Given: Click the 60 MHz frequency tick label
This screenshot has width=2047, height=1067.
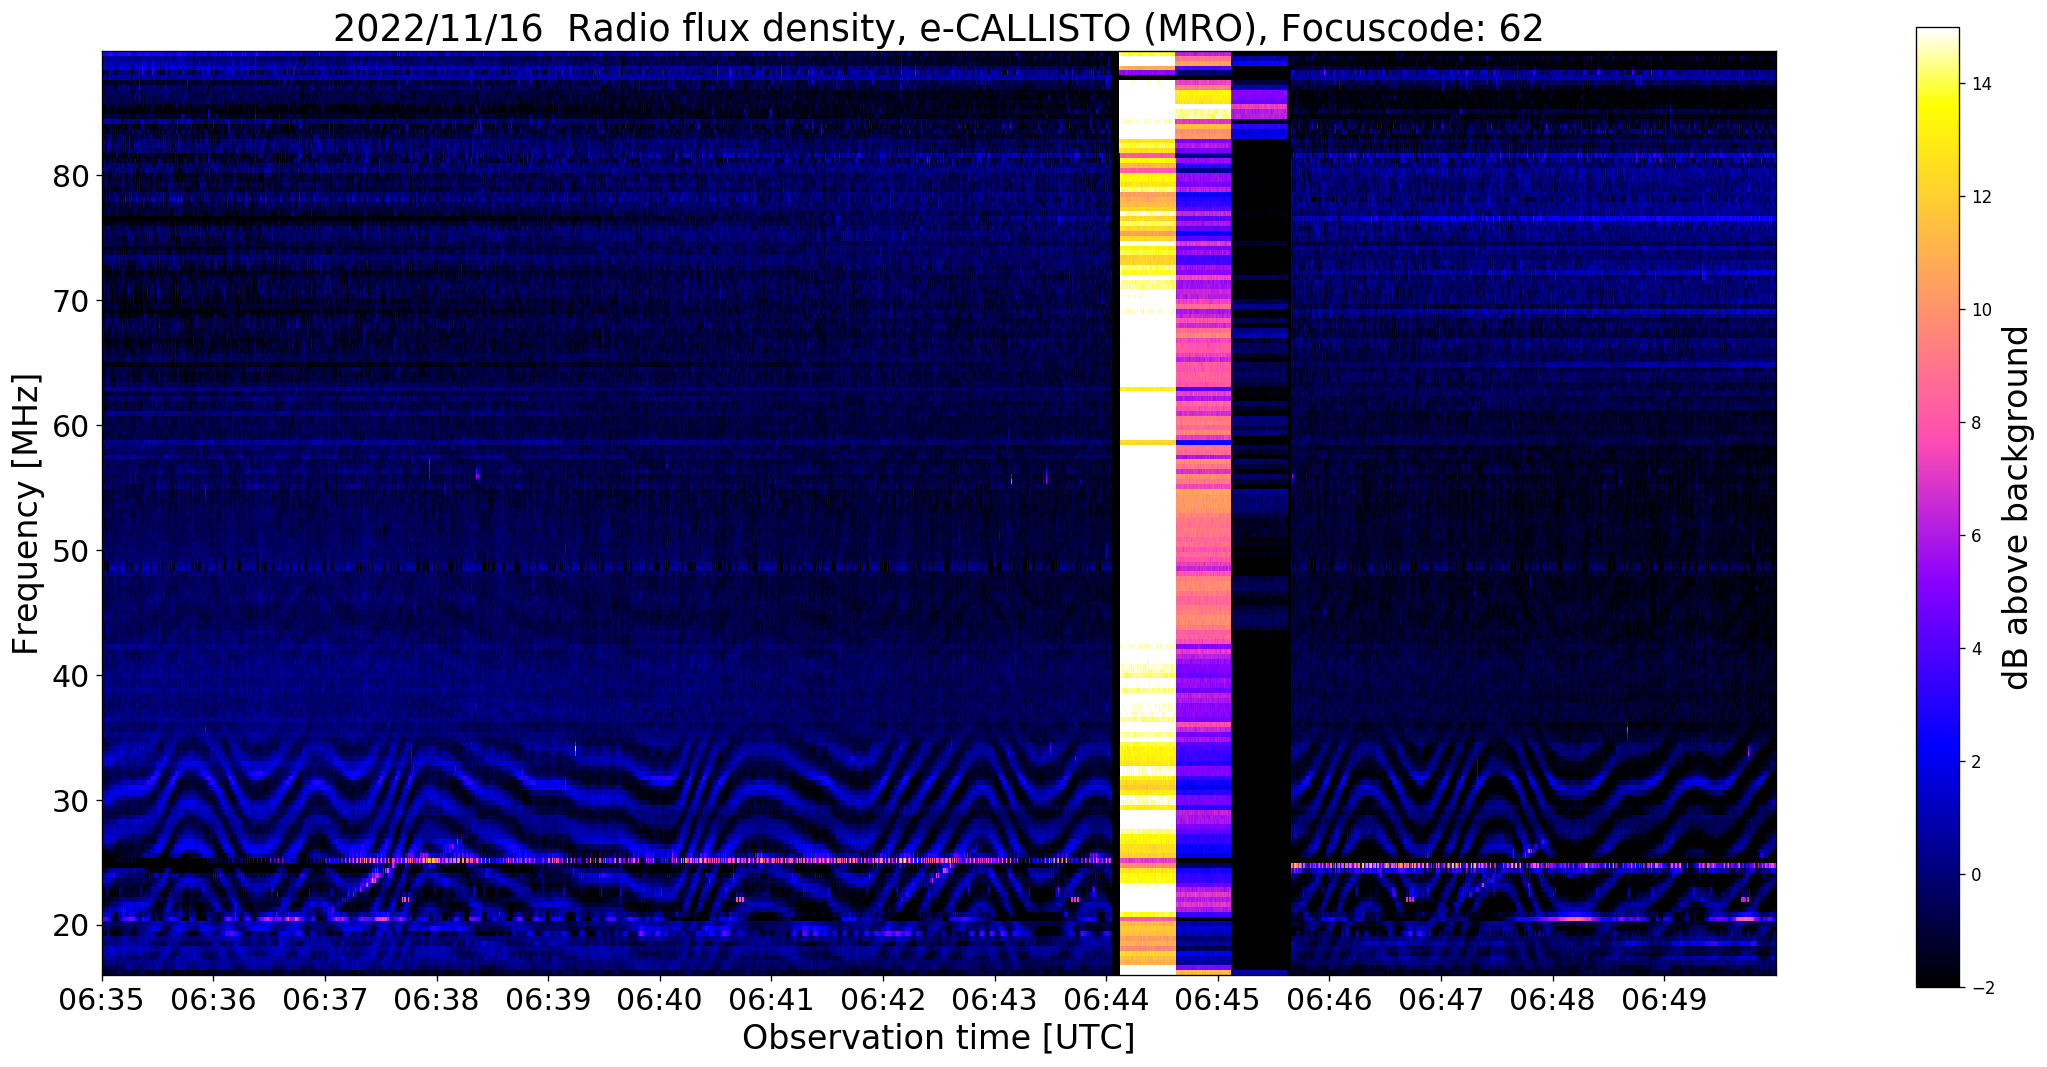Looking at the screenshot, I should click(71, 426).
